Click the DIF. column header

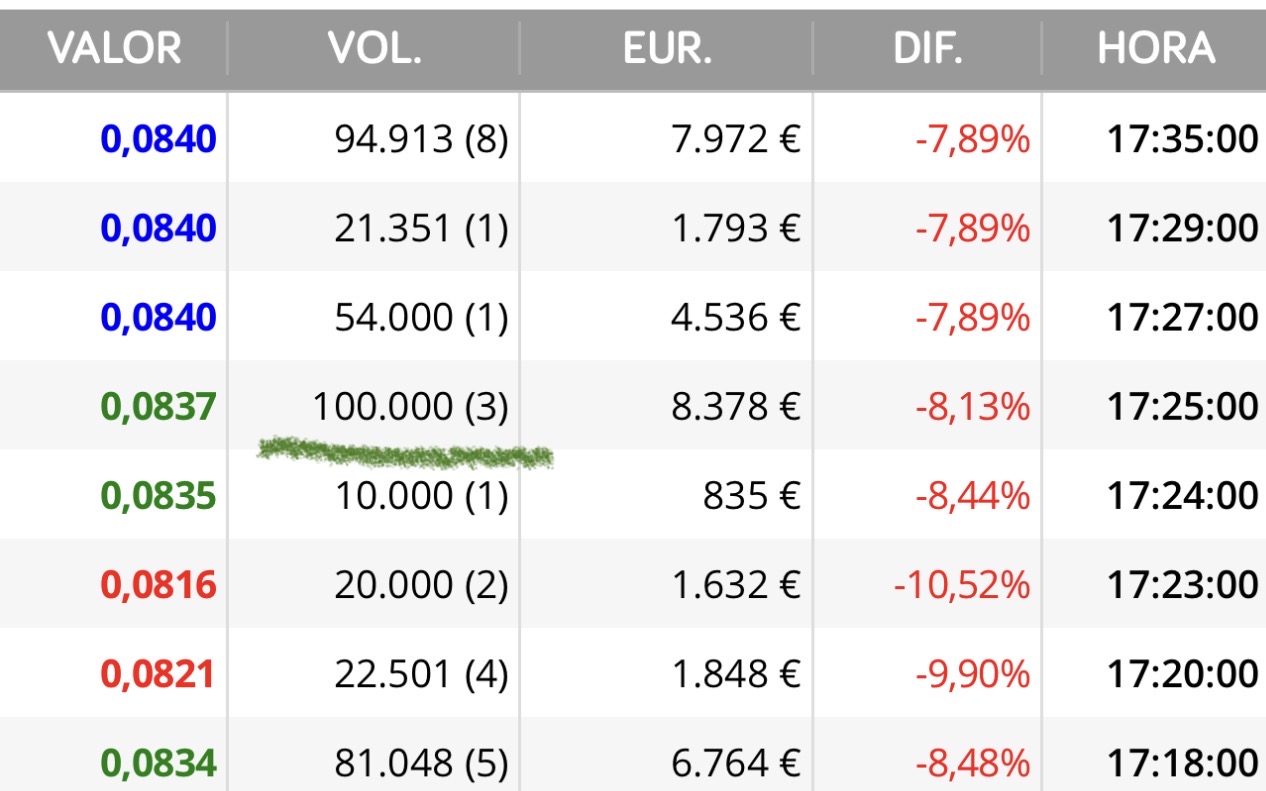point(928,49)
